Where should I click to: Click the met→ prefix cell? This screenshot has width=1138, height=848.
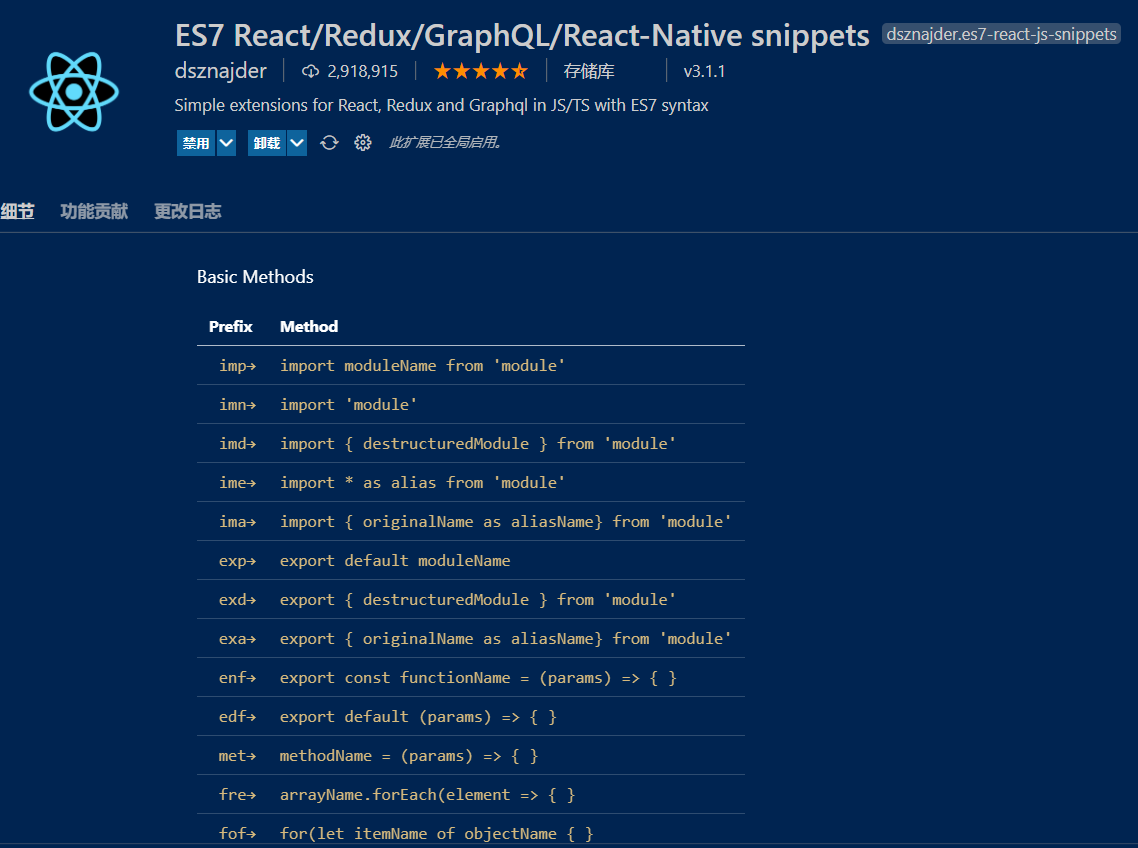(x=238, y=756)
